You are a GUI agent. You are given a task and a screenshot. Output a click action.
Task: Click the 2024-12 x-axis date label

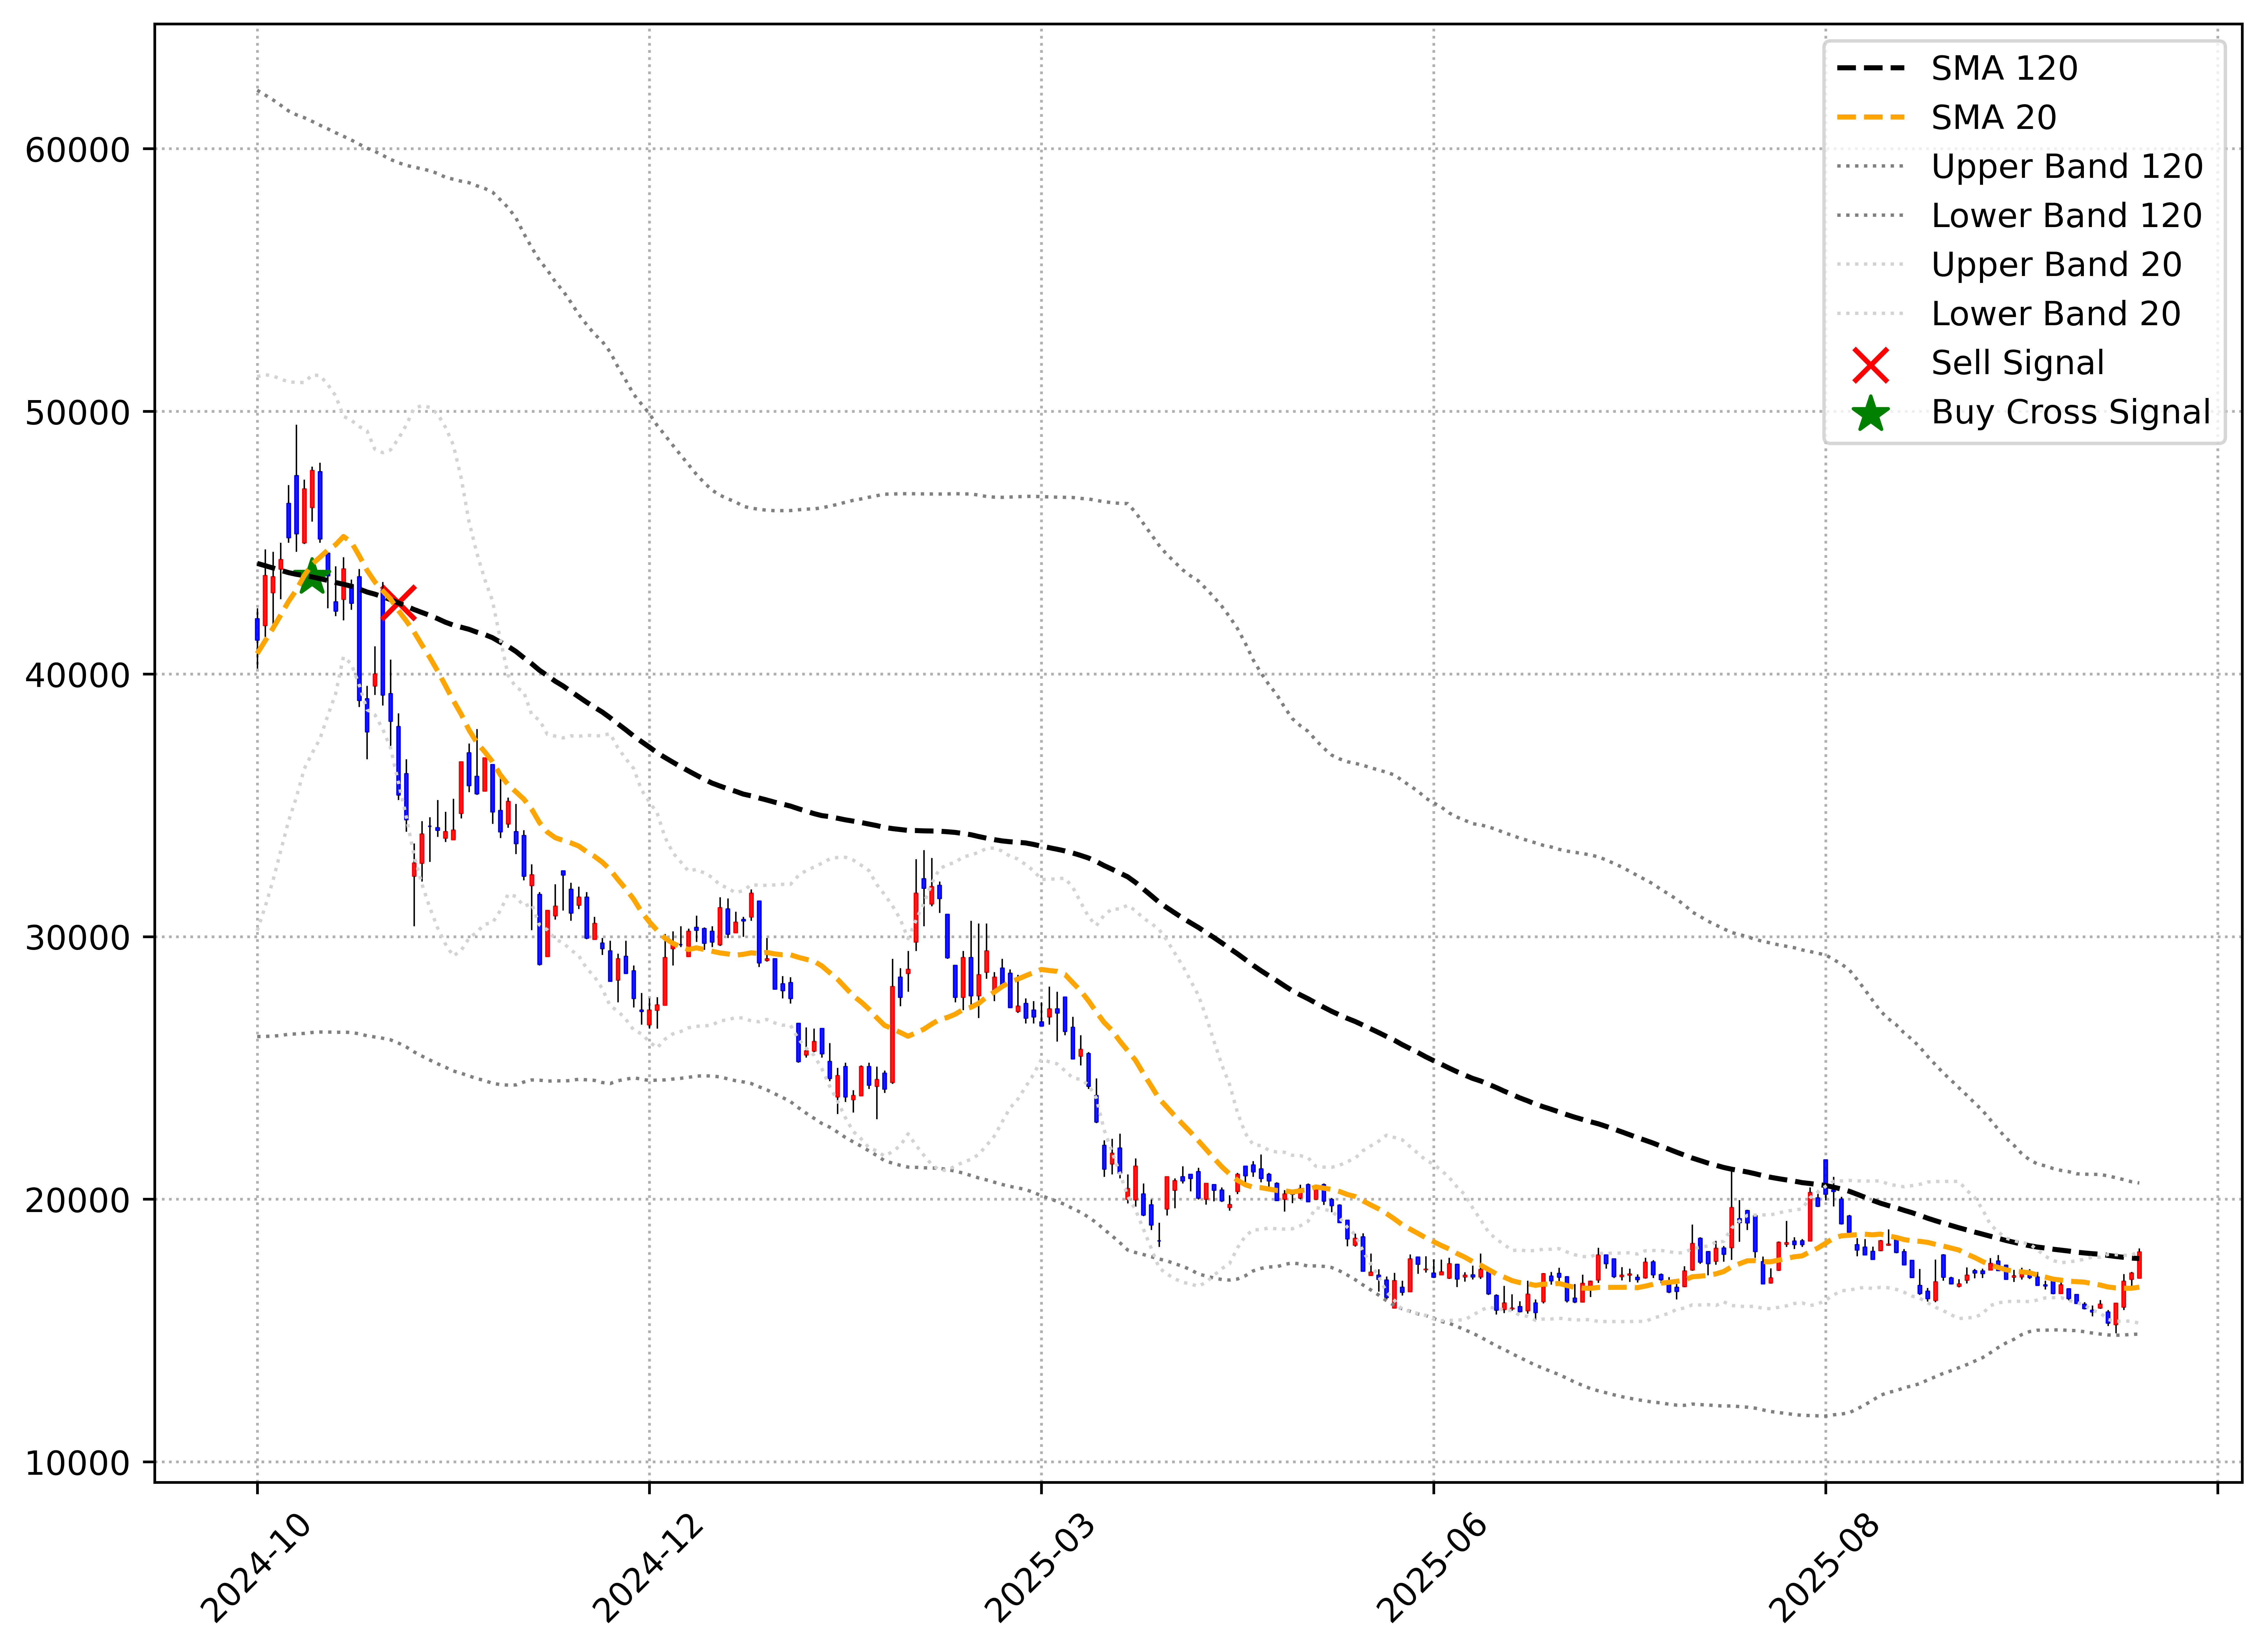pos(648,1568)
